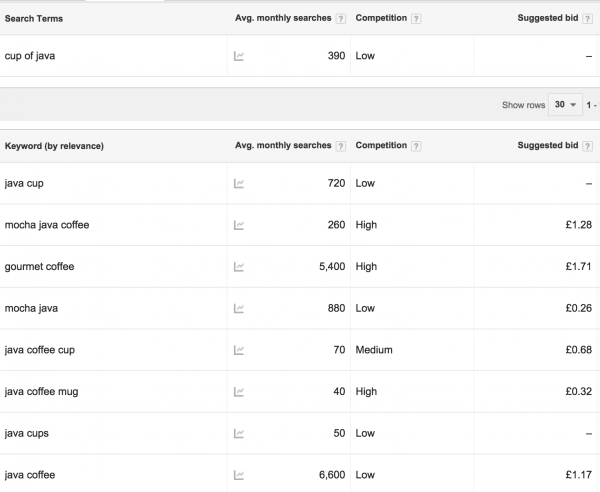Screen dimensions: 600x492
Task: Open trend chart icon for java coffee row
Action: click(239, 476)
